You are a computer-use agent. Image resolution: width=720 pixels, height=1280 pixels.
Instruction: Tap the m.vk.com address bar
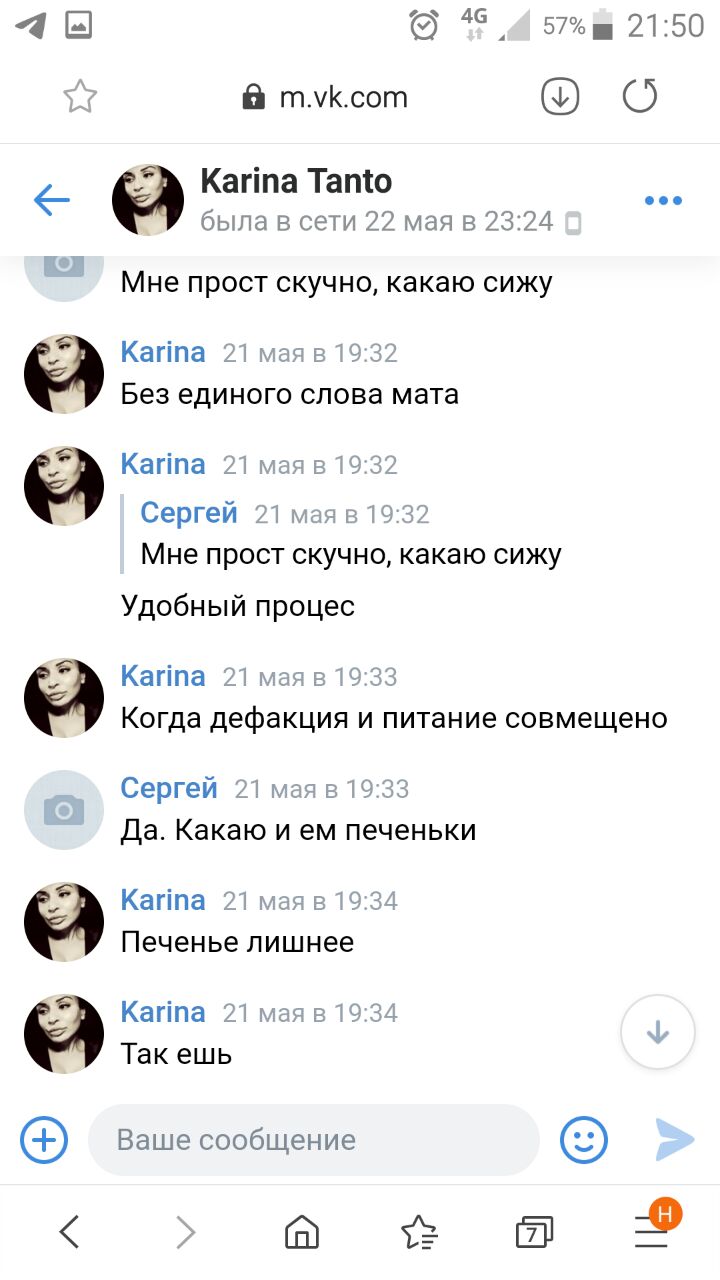(x=326, y=97)
